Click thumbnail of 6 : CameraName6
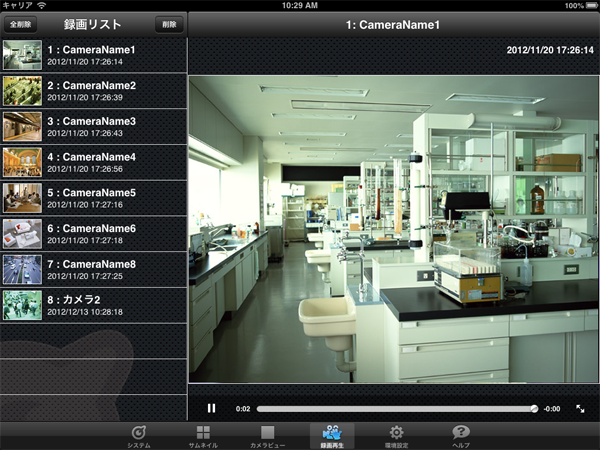 tap(22, 234)
